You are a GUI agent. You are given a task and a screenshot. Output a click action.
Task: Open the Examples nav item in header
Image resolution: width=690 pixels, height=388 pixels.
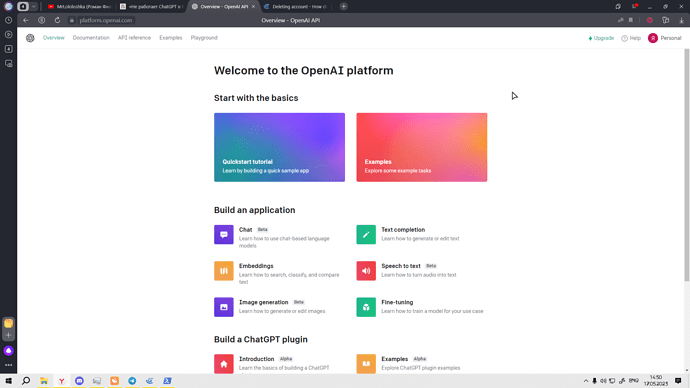(x=171, y=38)
